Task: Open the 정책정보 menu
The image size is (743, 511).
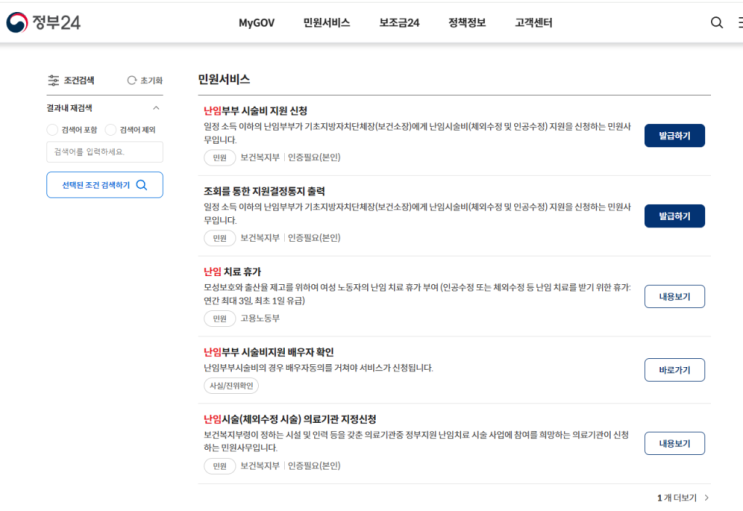Action: coord(467,23)
